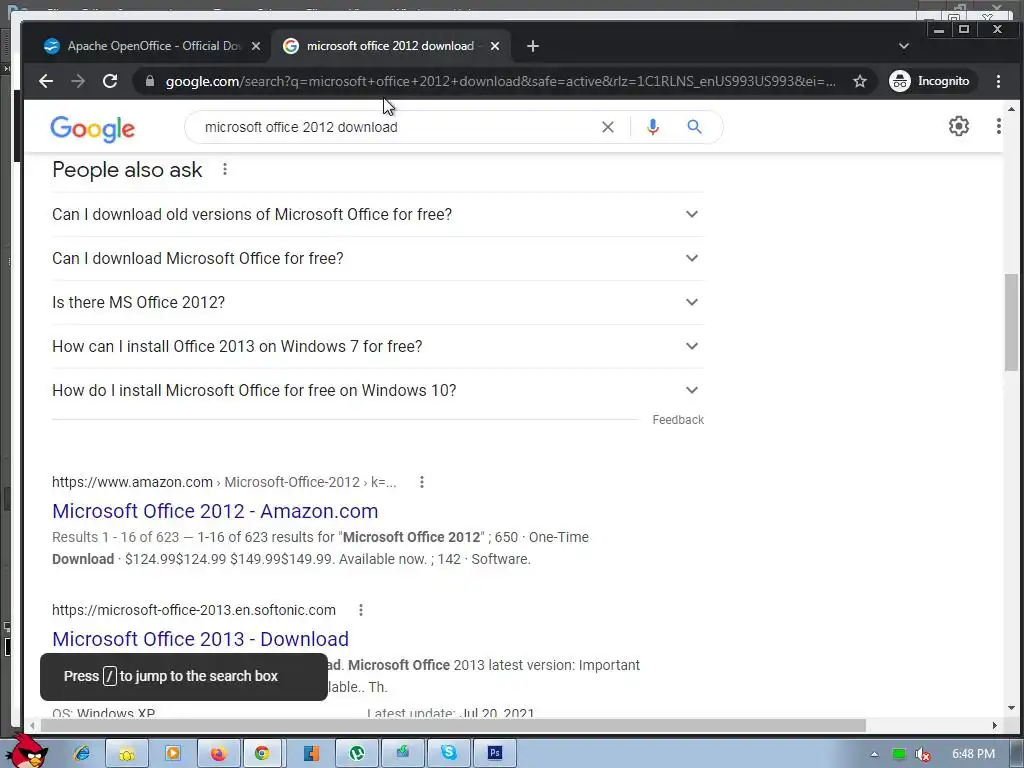1024x768 pixels.
Task: Click the address bar URL
Action: point(500,81)
